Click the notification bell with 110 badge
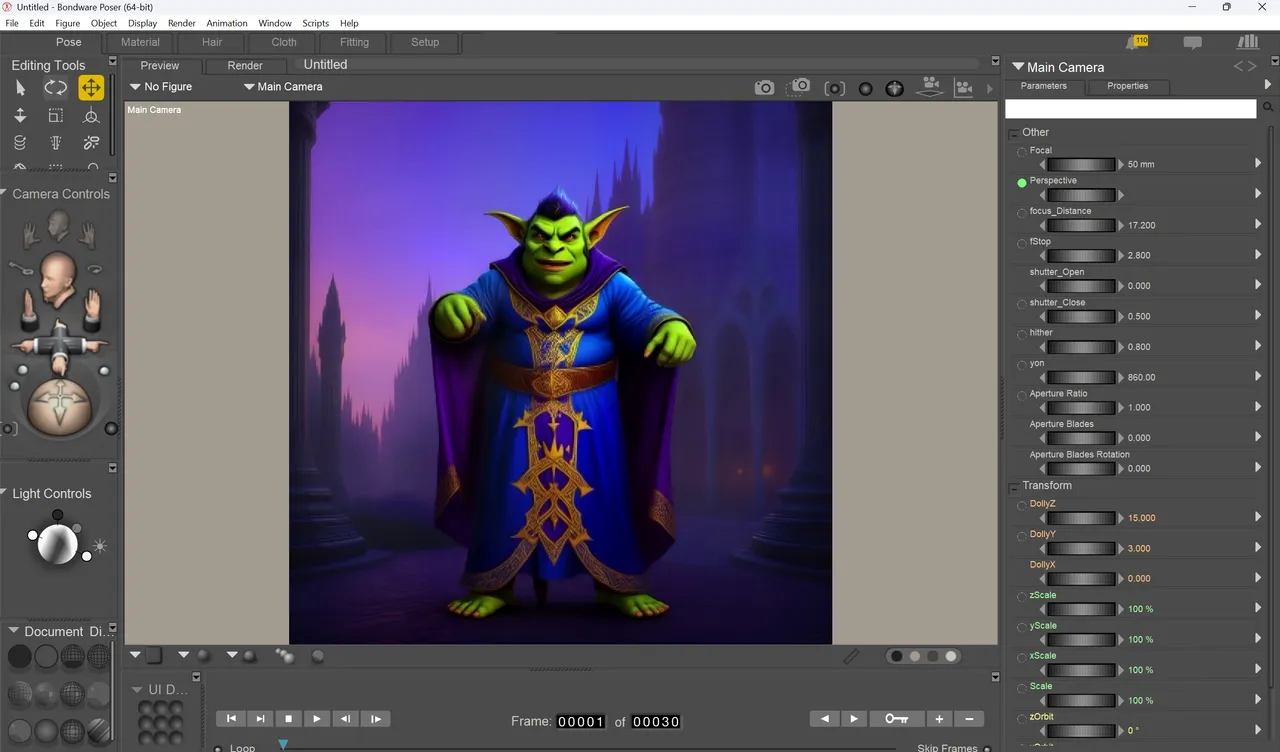The image size is (1280, 752). pyautogui.click(x=1135, y=43)
